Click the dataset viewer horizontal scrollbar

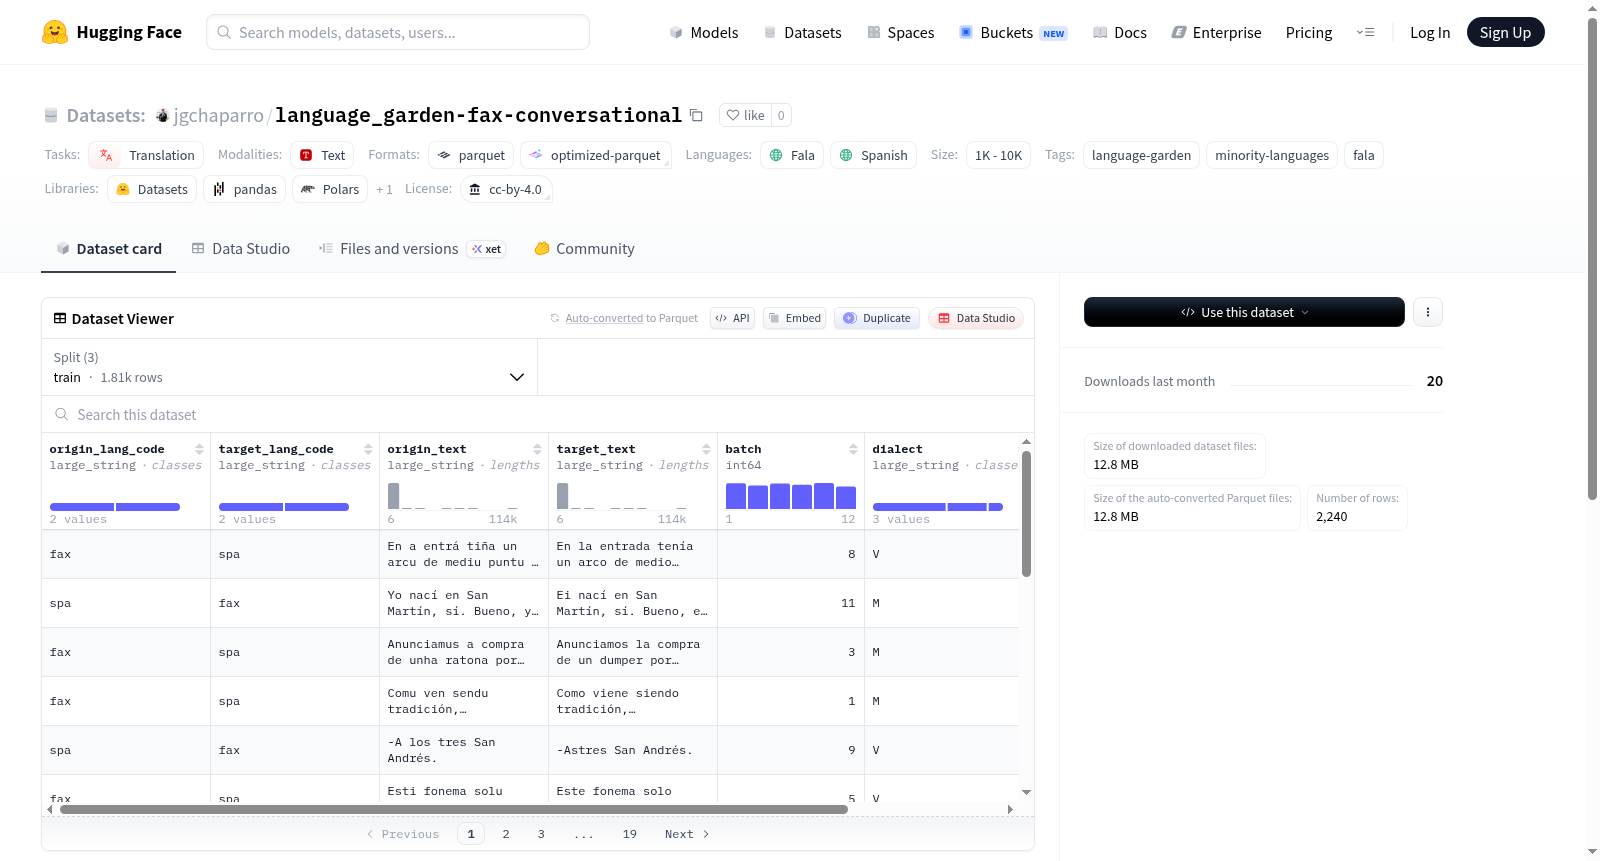(x=454, y=809)
